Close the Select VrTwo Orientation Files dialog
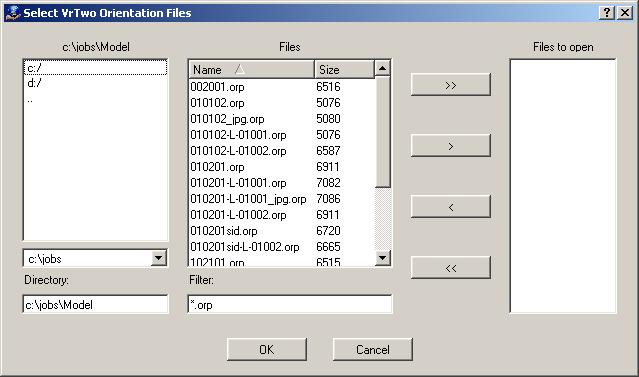The height and width of the screenshot is (377, 639). tap(625, 13)
